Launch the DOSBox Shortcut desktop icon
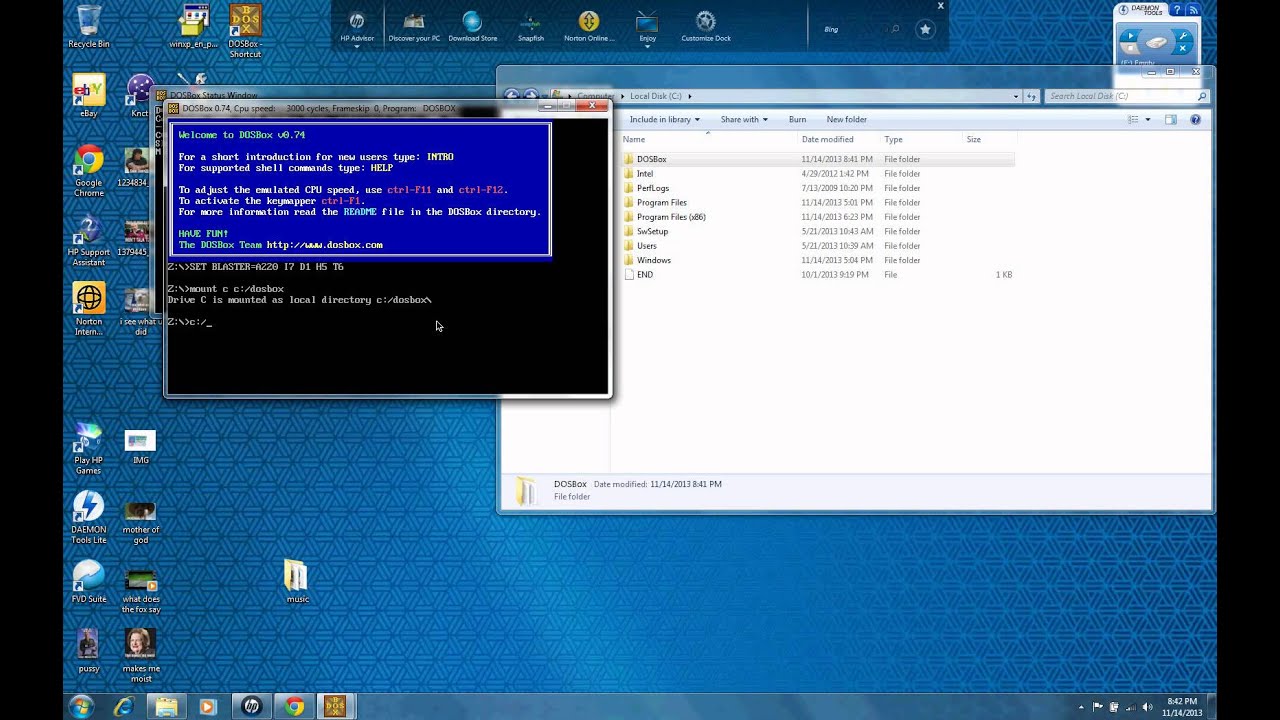 tap(245, 31)
